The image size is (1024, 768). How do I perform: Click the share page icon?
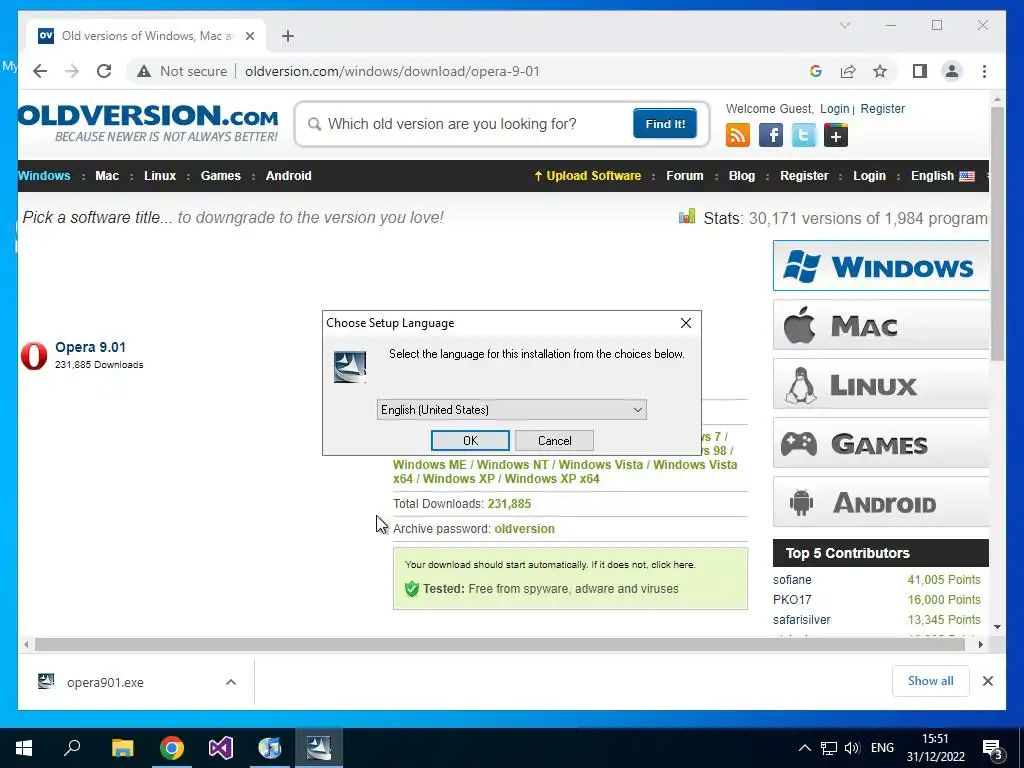tap(848, 71)
